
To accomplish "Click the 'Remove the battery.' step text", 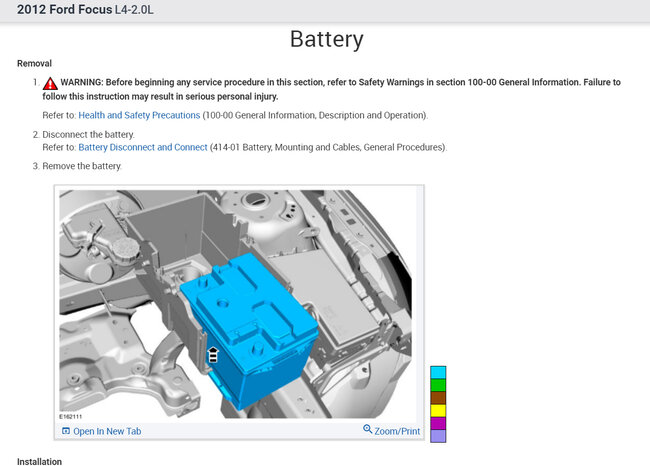I will pyautogui.click(x=82, y=166).
